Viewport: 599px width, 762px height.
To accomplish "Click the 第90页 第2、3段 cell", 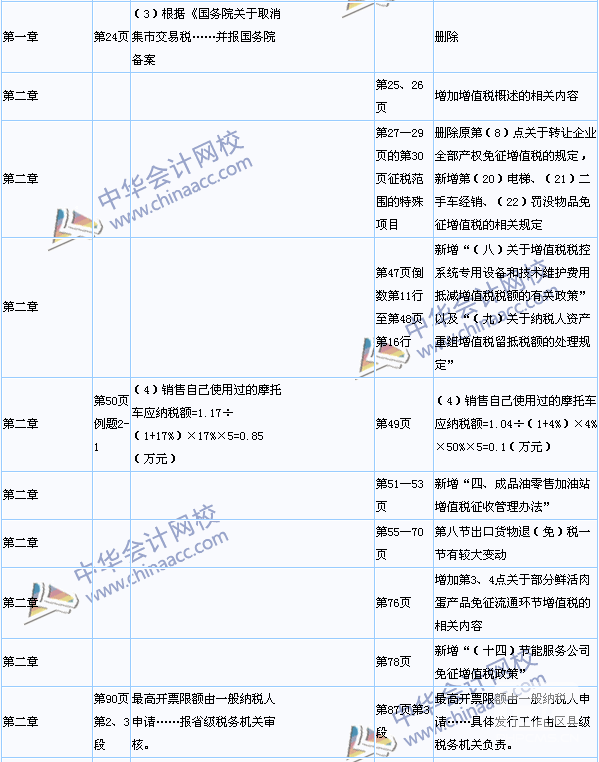I will (x=111, y=722).
